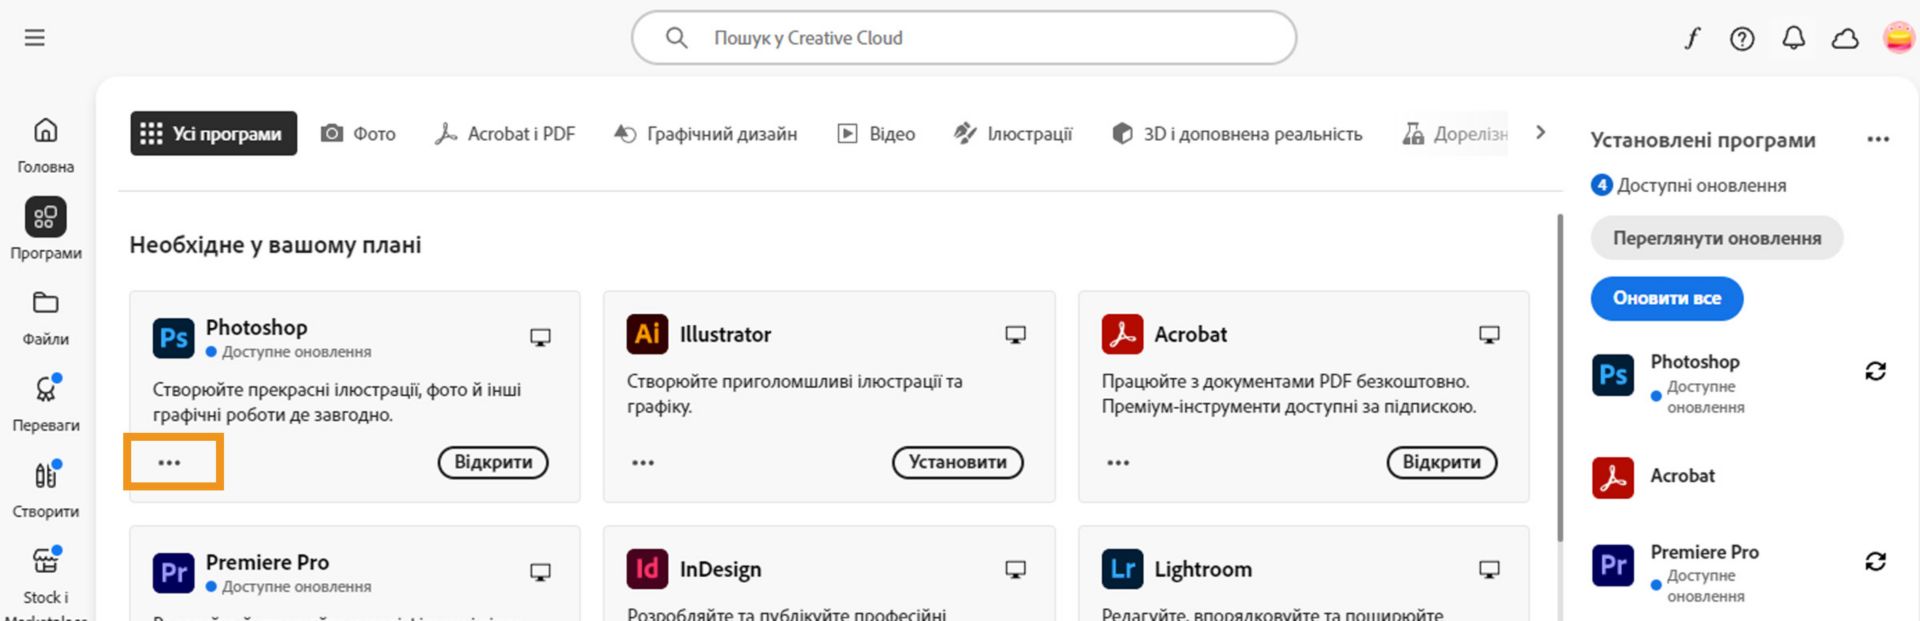Image resolution: width=1920 pixels, height=621 pixels.
Task: Click the Photoshop card title
Action: [256, 327]
